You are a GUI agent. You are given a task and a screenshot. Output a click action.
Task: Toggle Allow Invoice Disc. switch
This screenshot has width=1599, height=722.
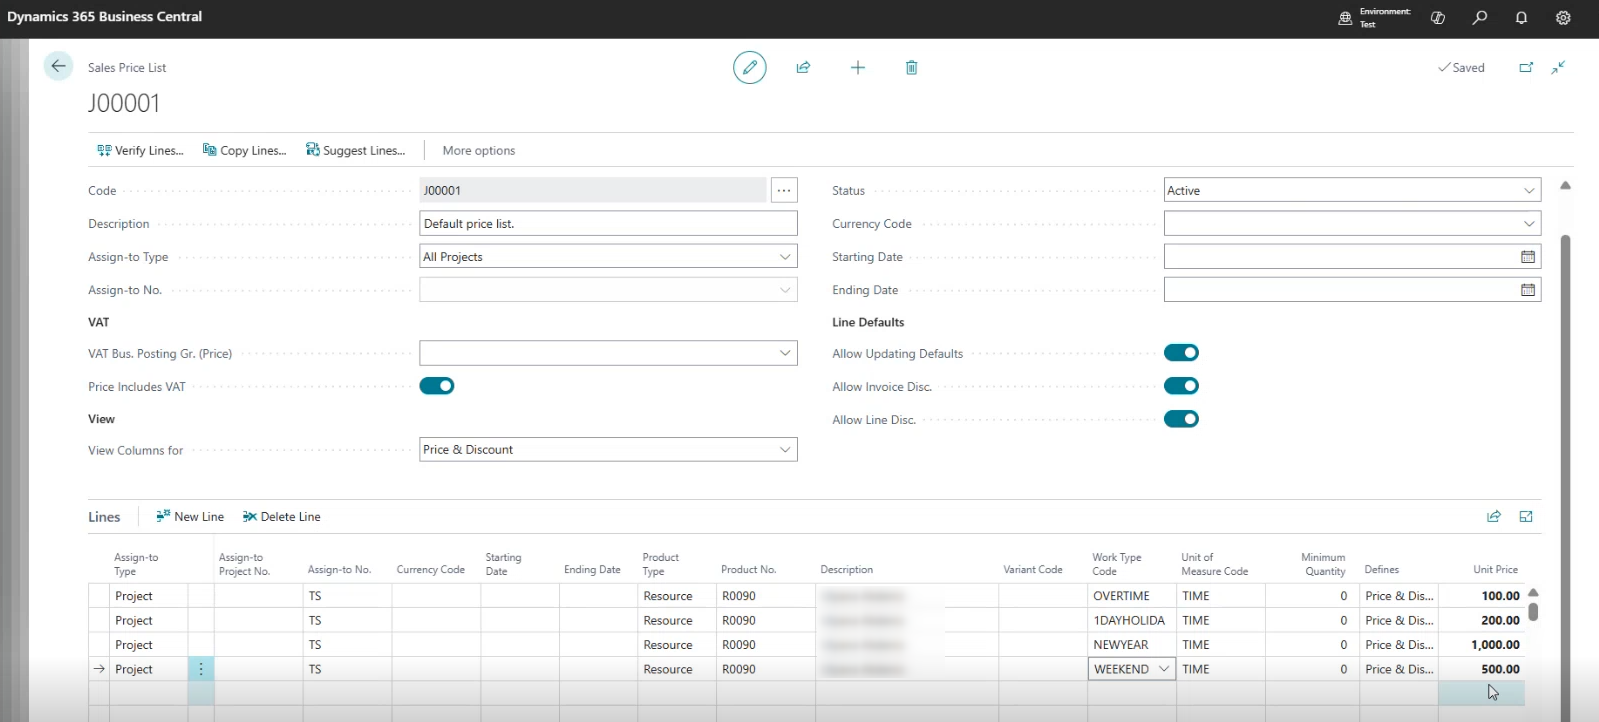click(1181, 386)
